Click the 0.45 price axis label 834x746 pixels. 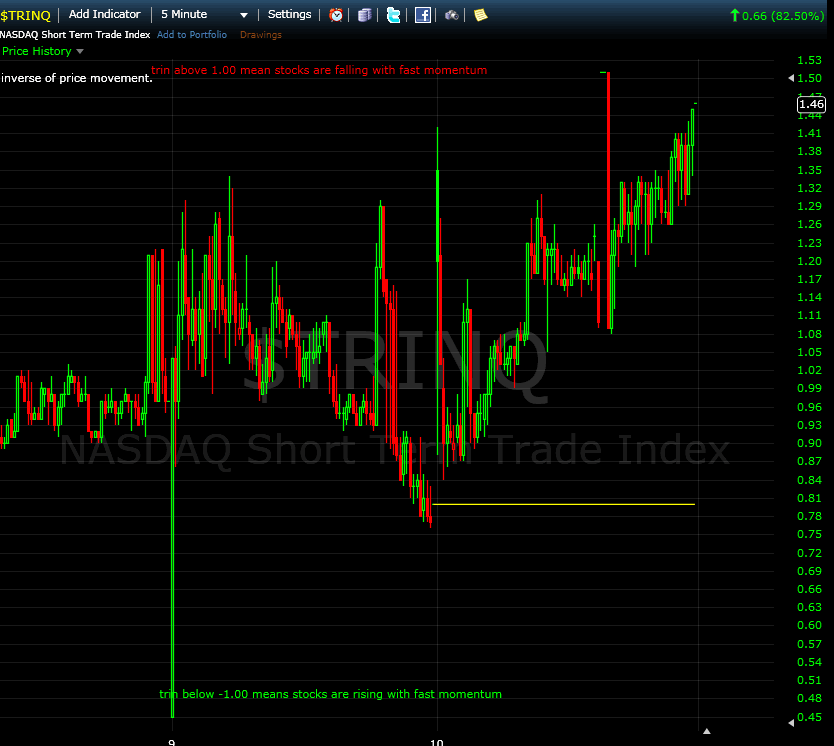coord(810,717)
